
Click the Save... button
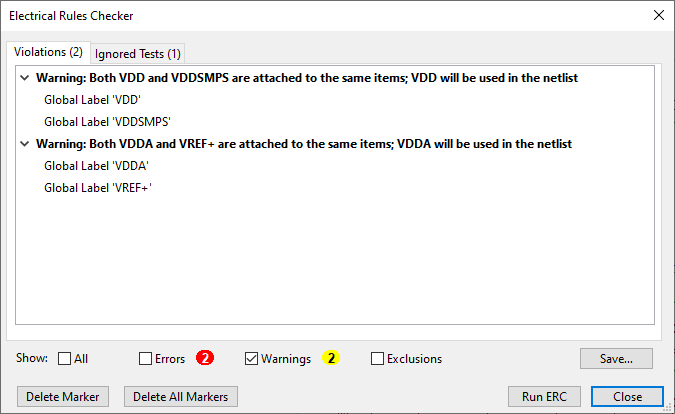point(616,358)
